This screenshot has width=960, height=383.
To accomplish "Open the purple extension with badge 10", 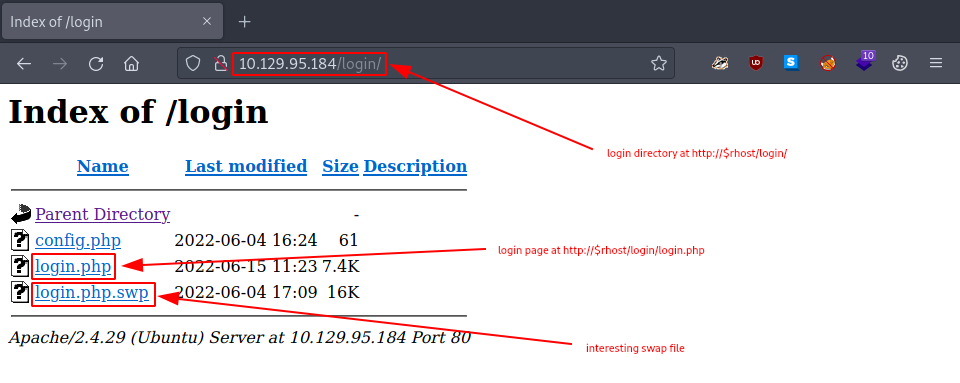I will [x=864, y=61].
